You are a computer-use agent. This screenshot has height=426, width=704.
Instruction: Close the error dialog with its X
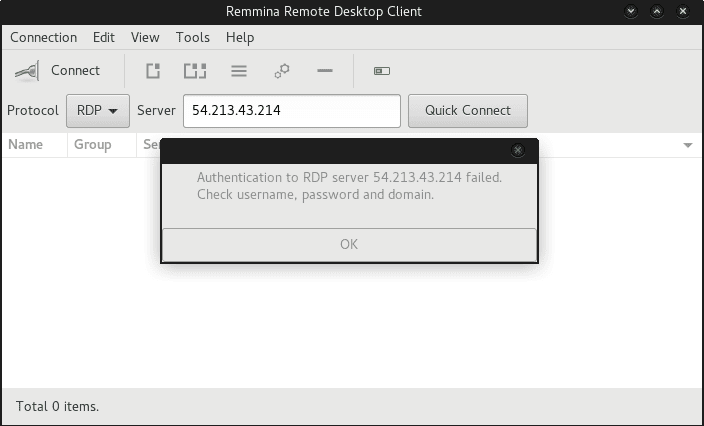(x=518, y=150)
